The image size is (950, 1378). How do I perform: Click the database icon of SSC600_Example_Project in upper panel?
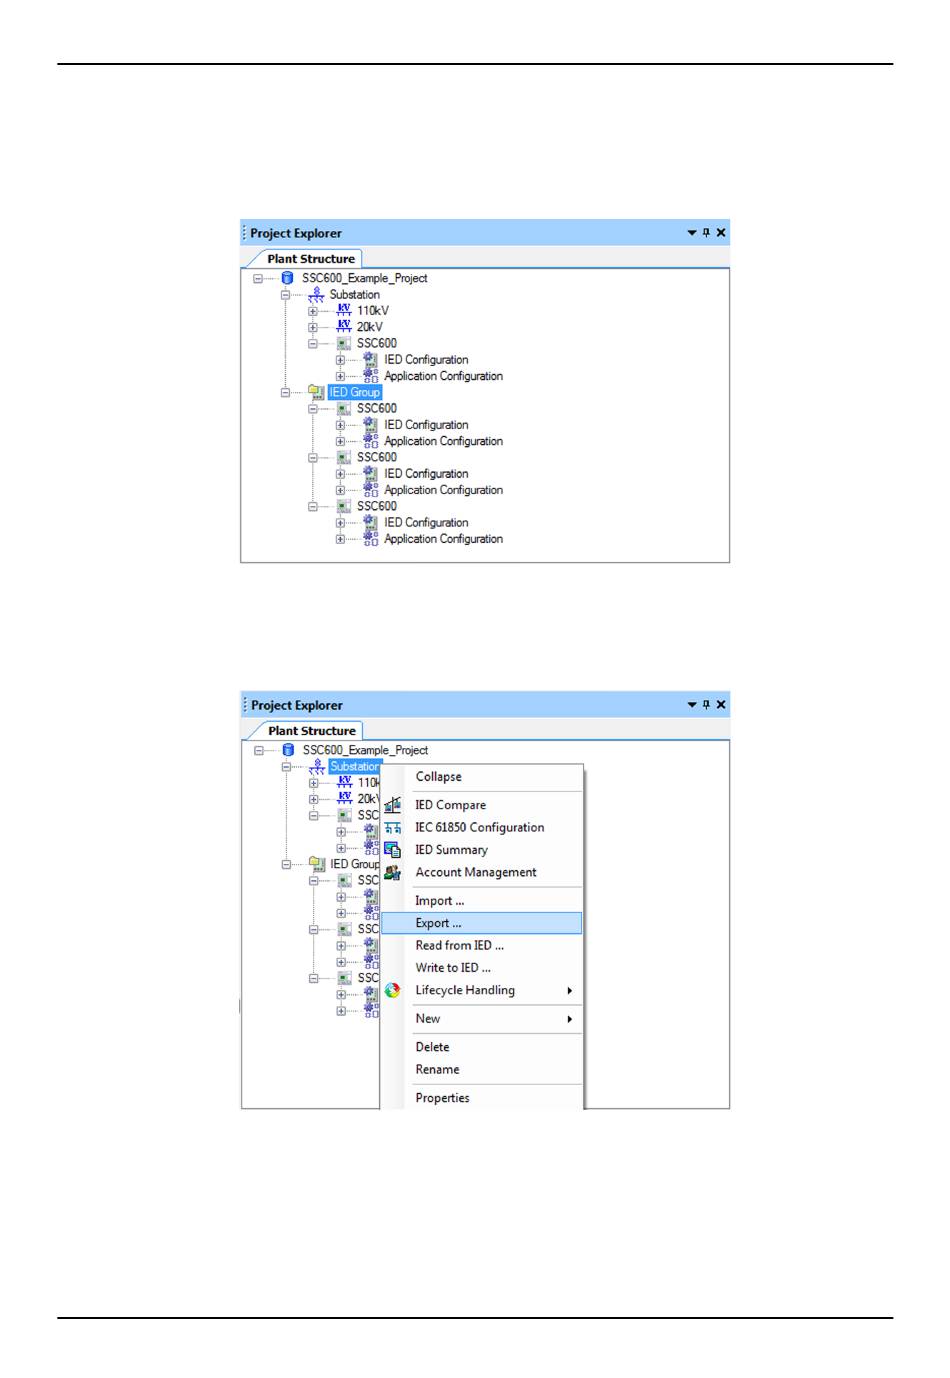pyautogui.click(x=288, y=278)
